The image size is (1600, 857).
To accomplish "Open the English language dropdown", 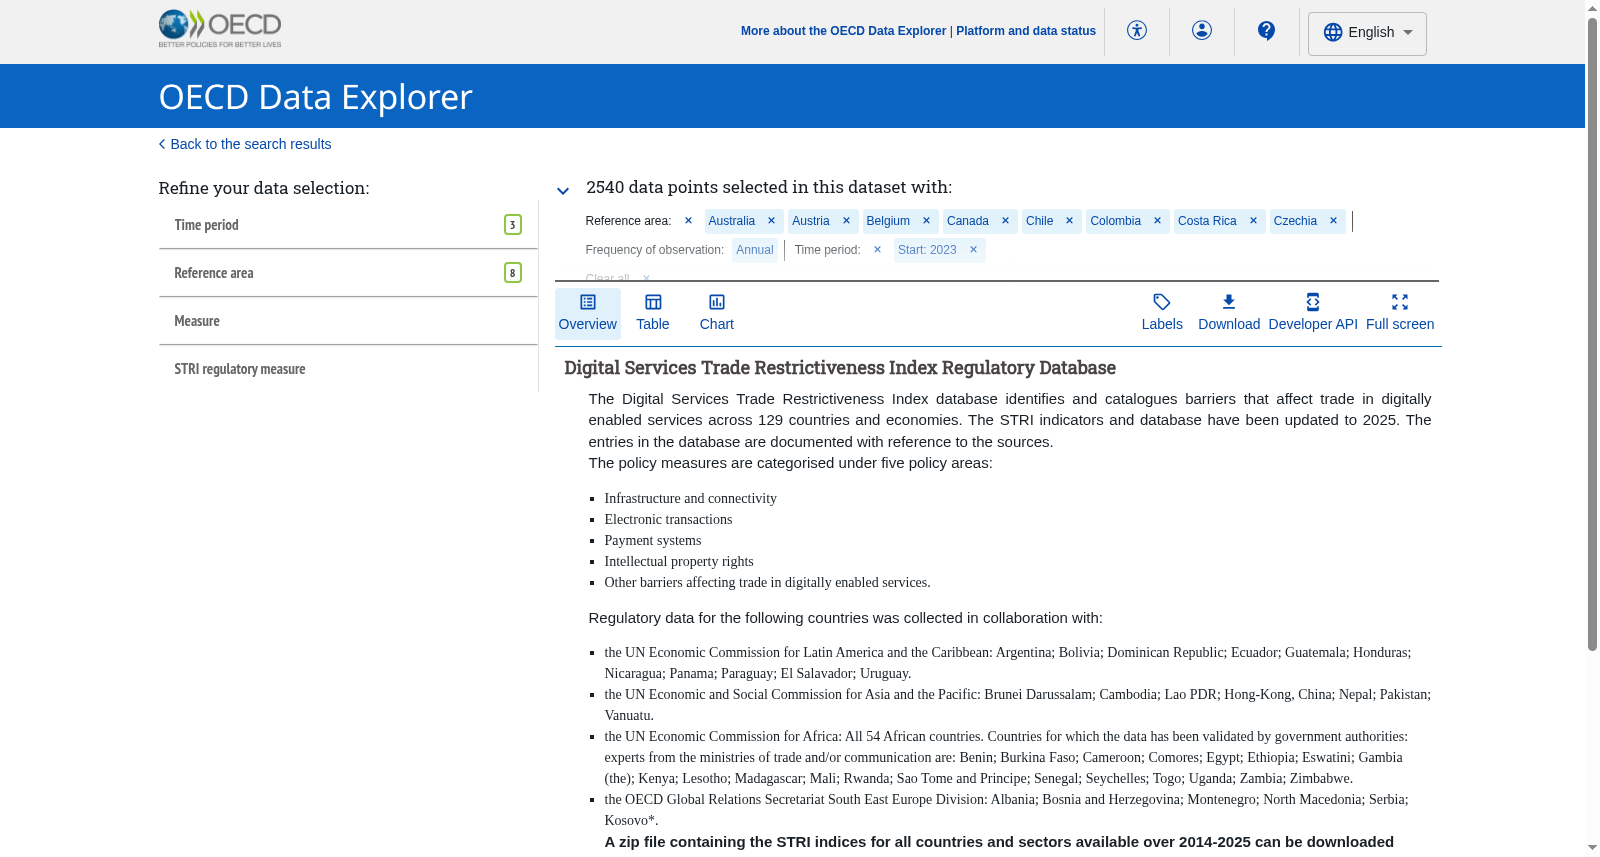I will 1367,33.
